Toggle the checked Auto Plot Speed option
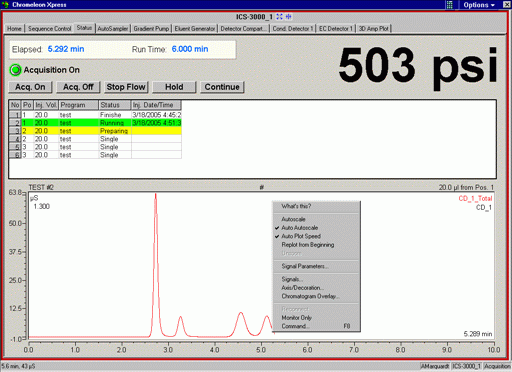 [316, 236]
